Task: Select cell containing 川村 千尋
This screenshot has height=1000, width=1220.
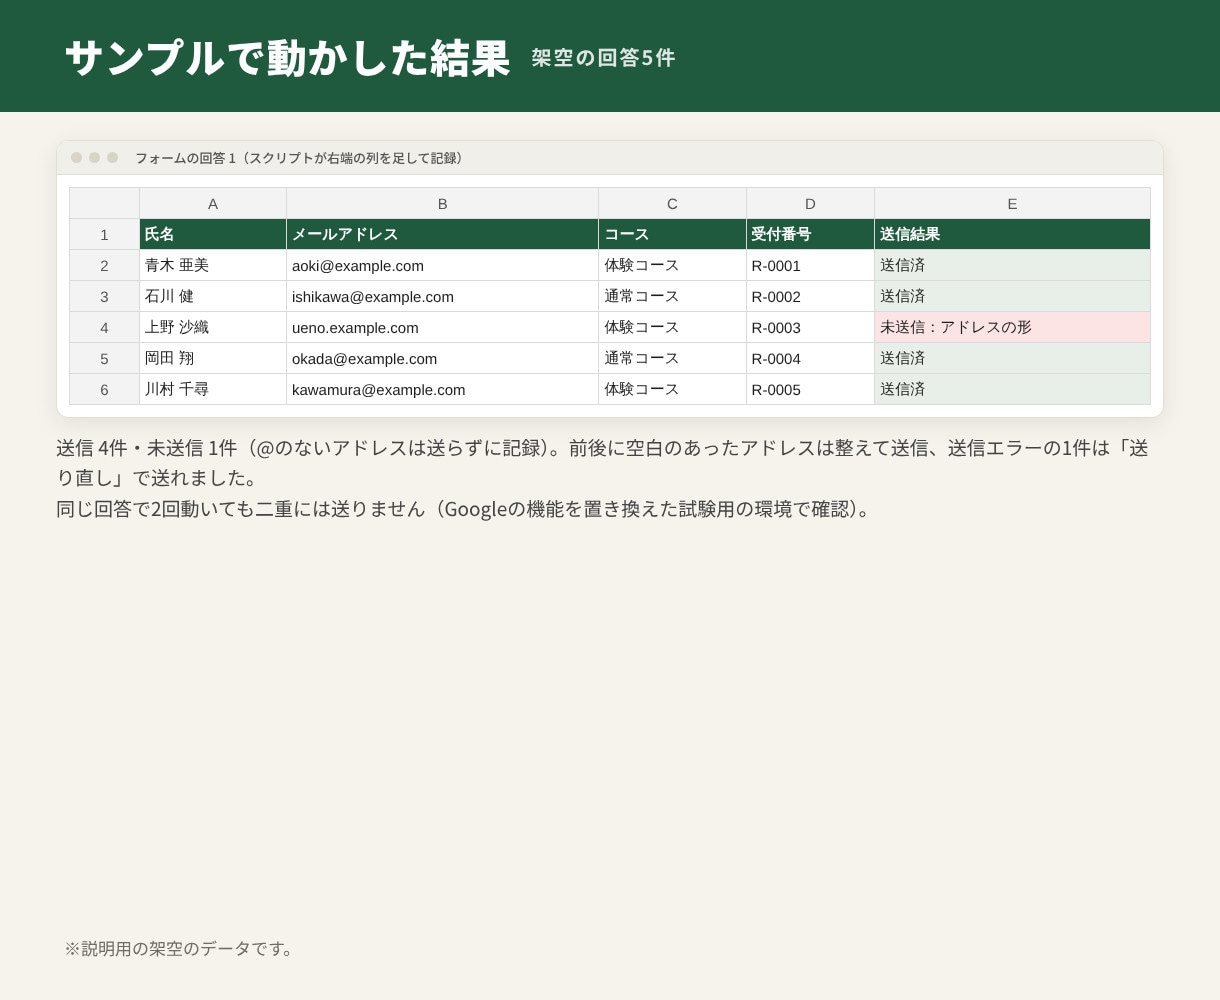Action: point(213,389)
